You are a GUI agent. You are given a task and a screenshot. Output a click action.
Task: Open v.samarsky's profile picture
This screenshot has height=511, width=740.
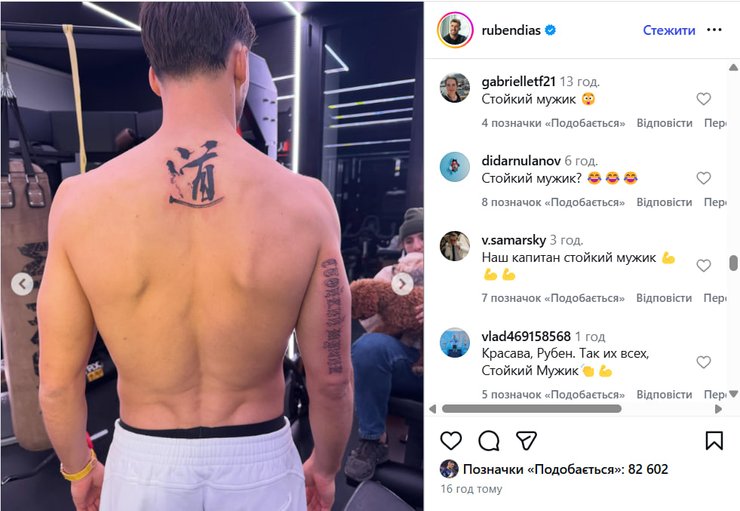click(x=454, y=246)
